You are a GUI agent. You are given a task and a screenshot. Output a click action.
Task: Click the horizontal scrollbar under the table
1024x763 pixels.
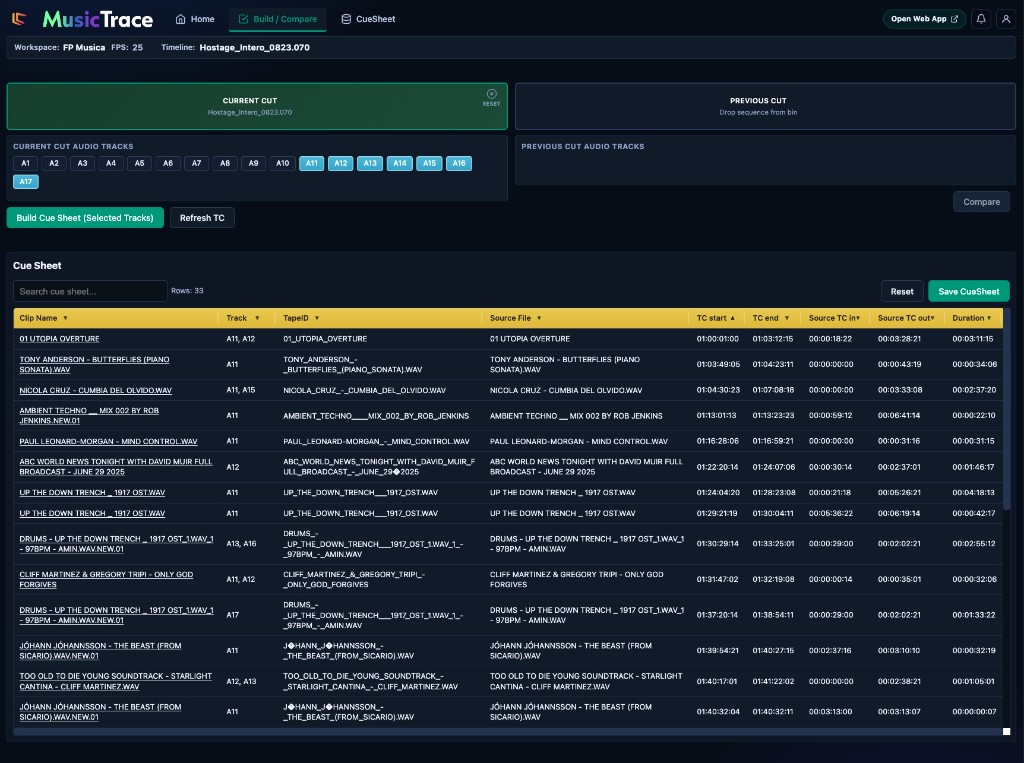click(x=508, y=732)
